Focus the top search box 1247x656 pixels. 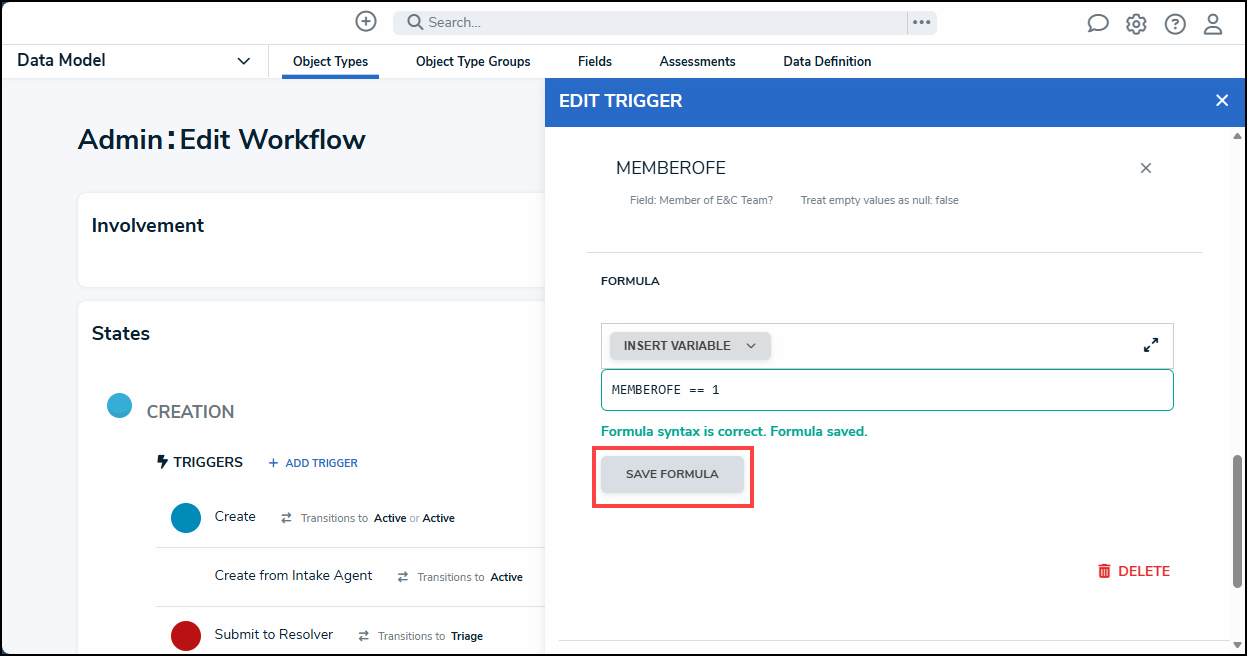tap(650, 22)
